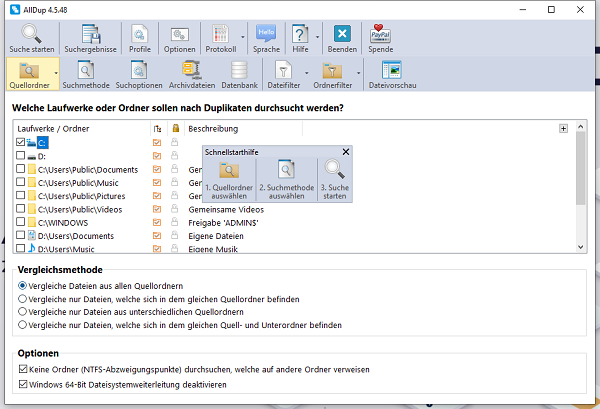
Task: Check the D: drive checkbox
Action: [x=21, y=156]
